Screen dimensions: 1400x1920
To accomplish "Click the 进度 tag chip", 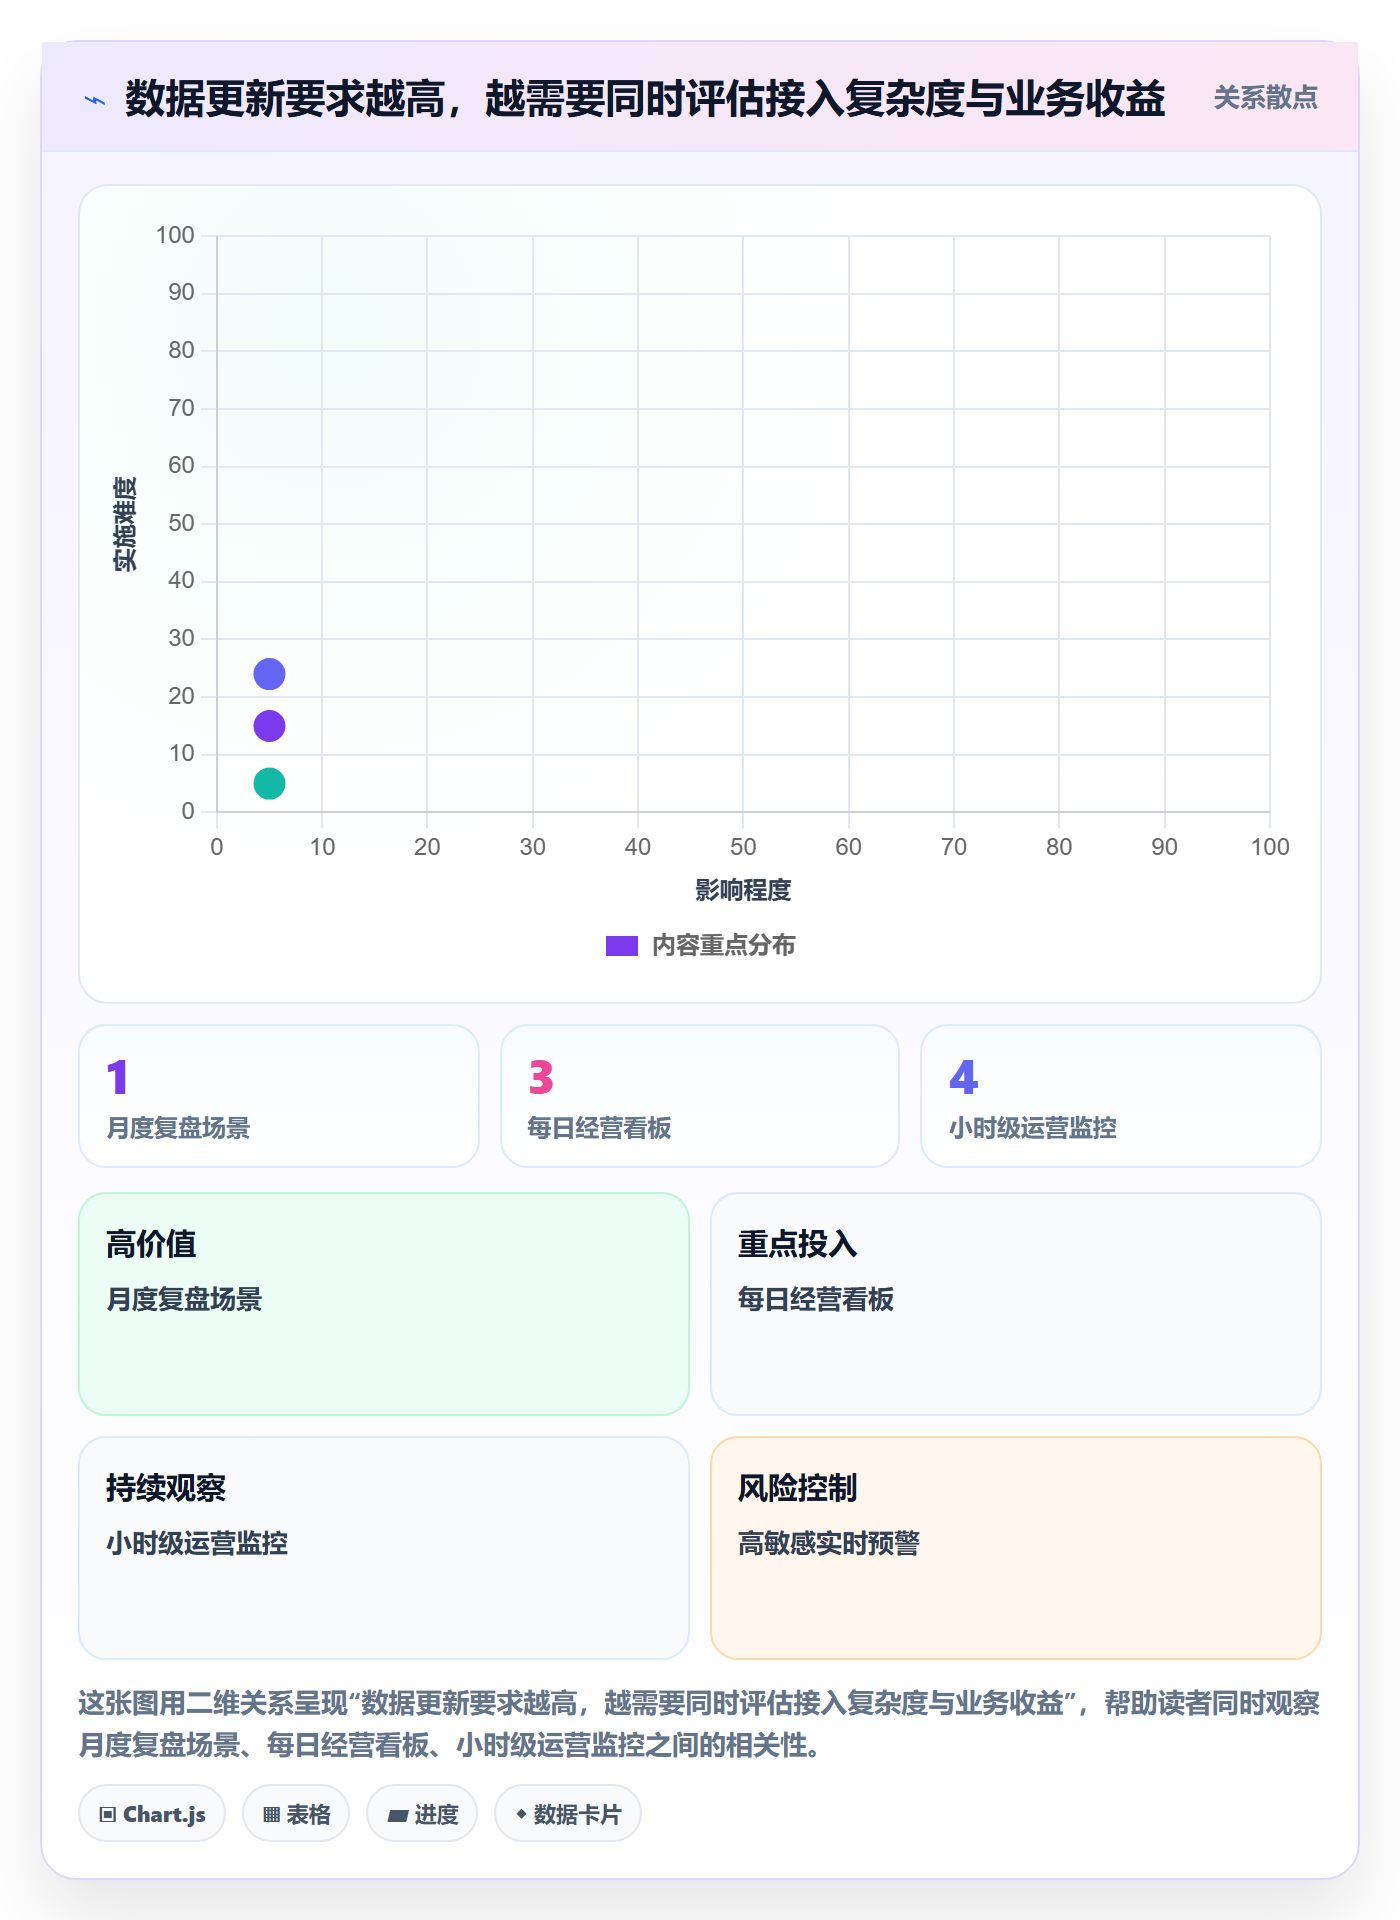I will pyautogui.click(x=422, y=1814).
